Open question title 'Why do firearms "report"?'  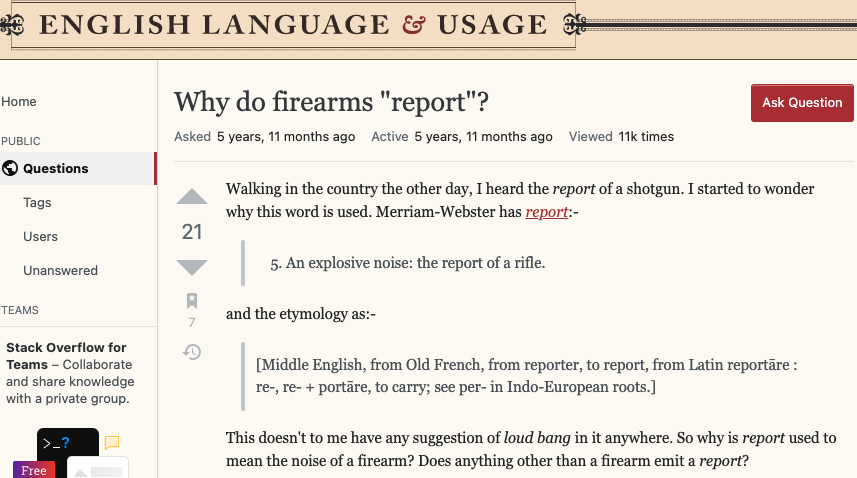click(331, 102)
